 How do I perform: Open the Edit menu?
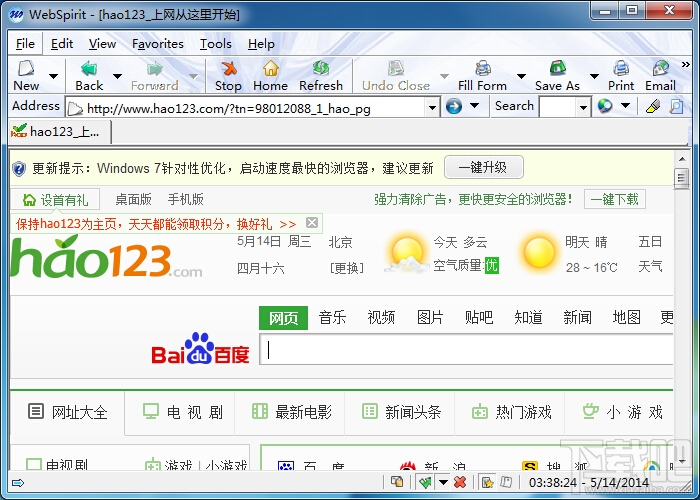pos(62,44)
